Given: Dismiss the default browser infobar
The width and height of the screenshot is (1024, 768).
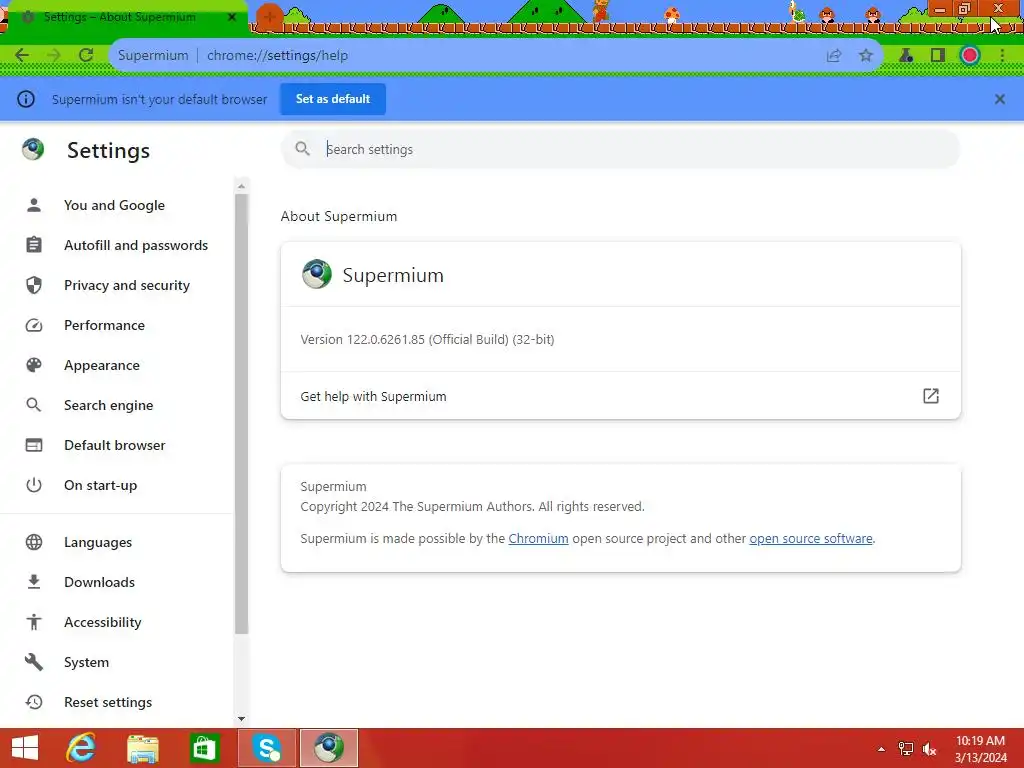Looking at the screenshot, I should pyautogui.click(x=1000, y=99).
